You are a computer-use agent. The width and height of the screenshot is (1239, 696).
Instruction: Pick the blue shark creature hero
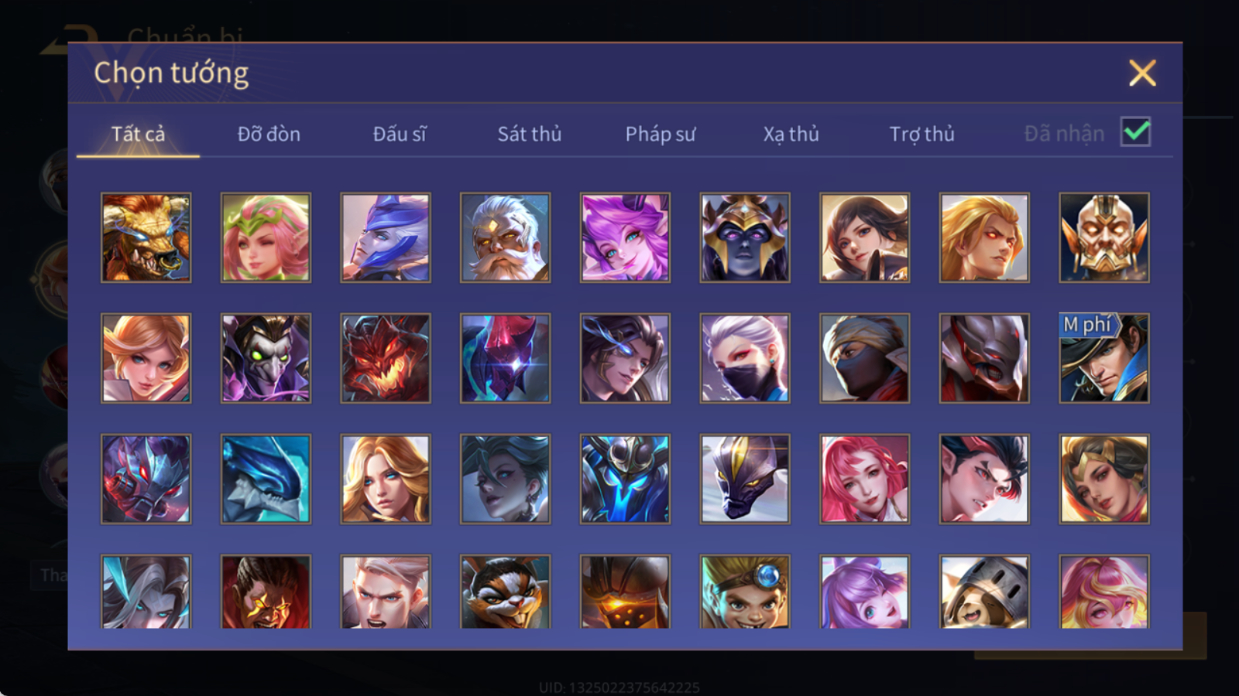266,479
